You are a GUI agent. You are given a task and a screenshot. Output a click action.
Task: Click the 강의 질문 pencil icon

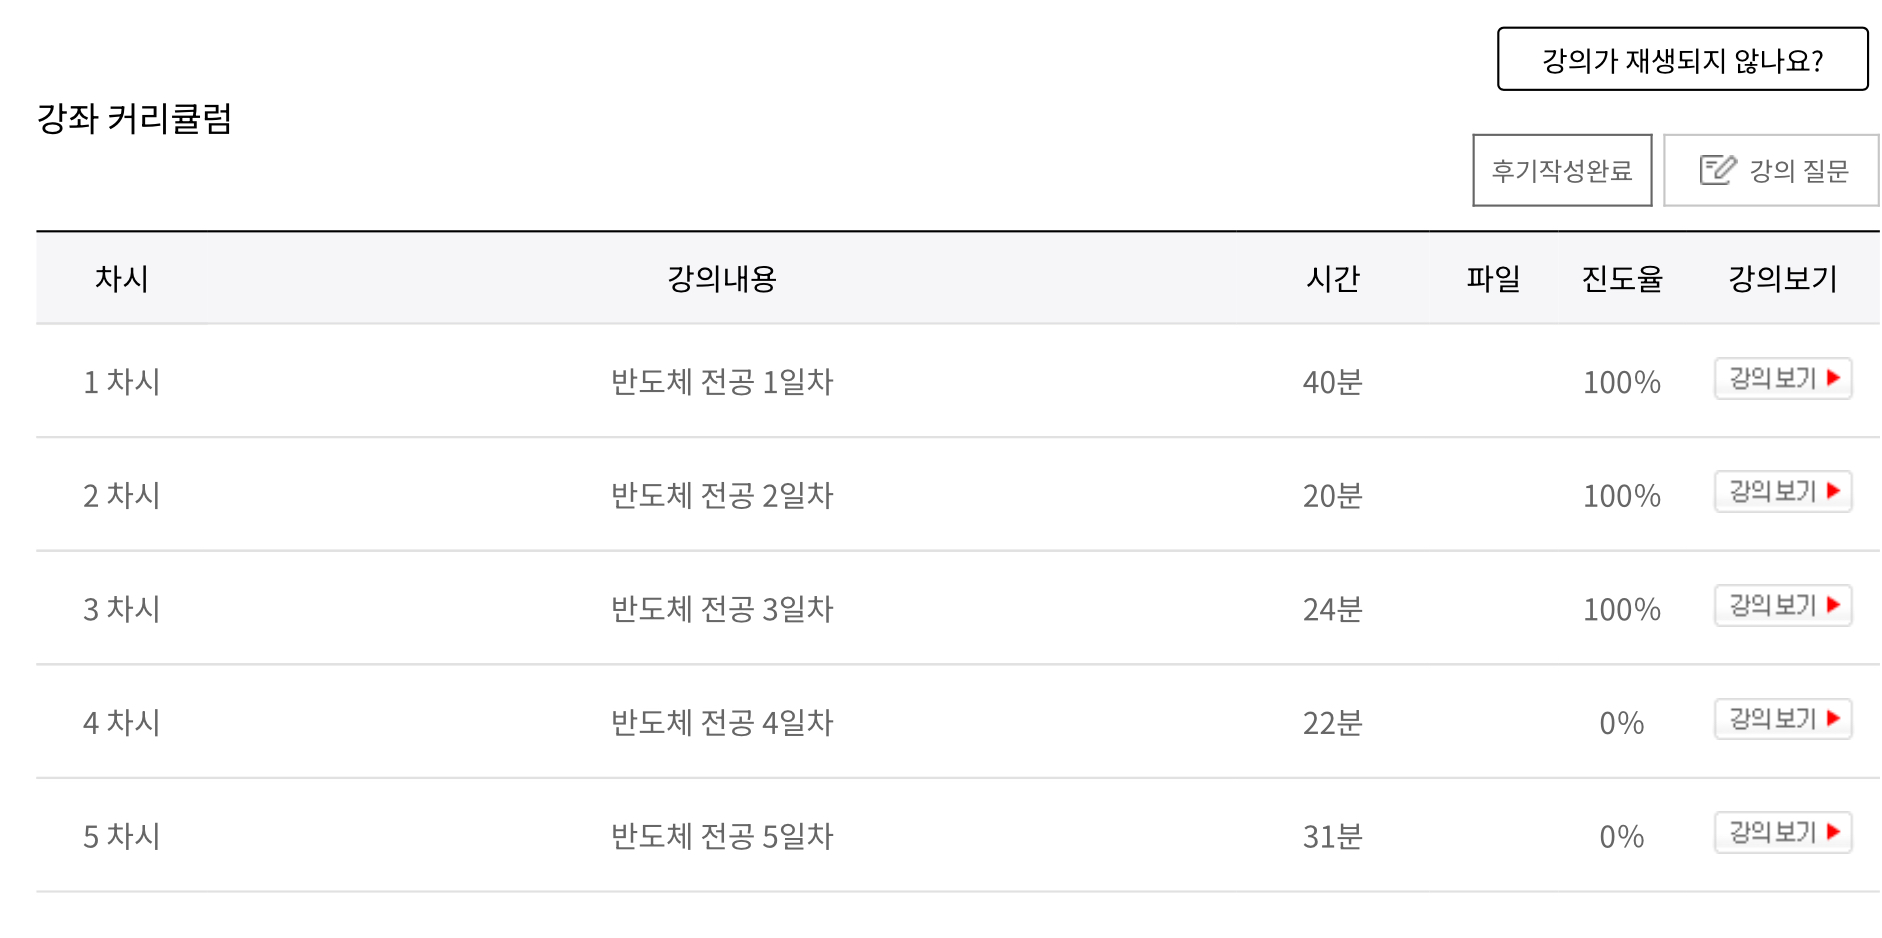(1717, 170)
